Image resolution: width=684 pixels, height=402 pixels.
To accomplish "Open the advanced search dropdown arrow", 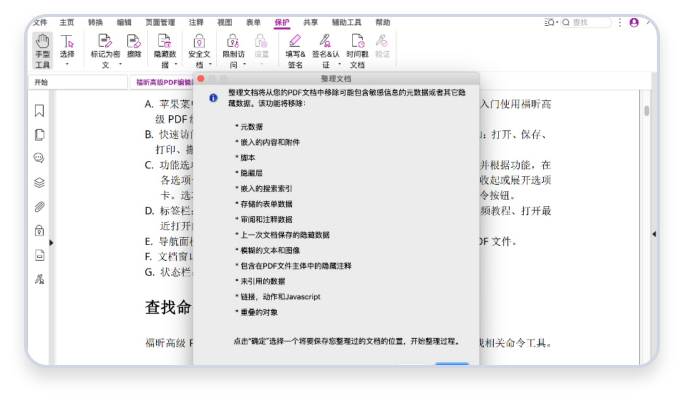I will (557, 22).
